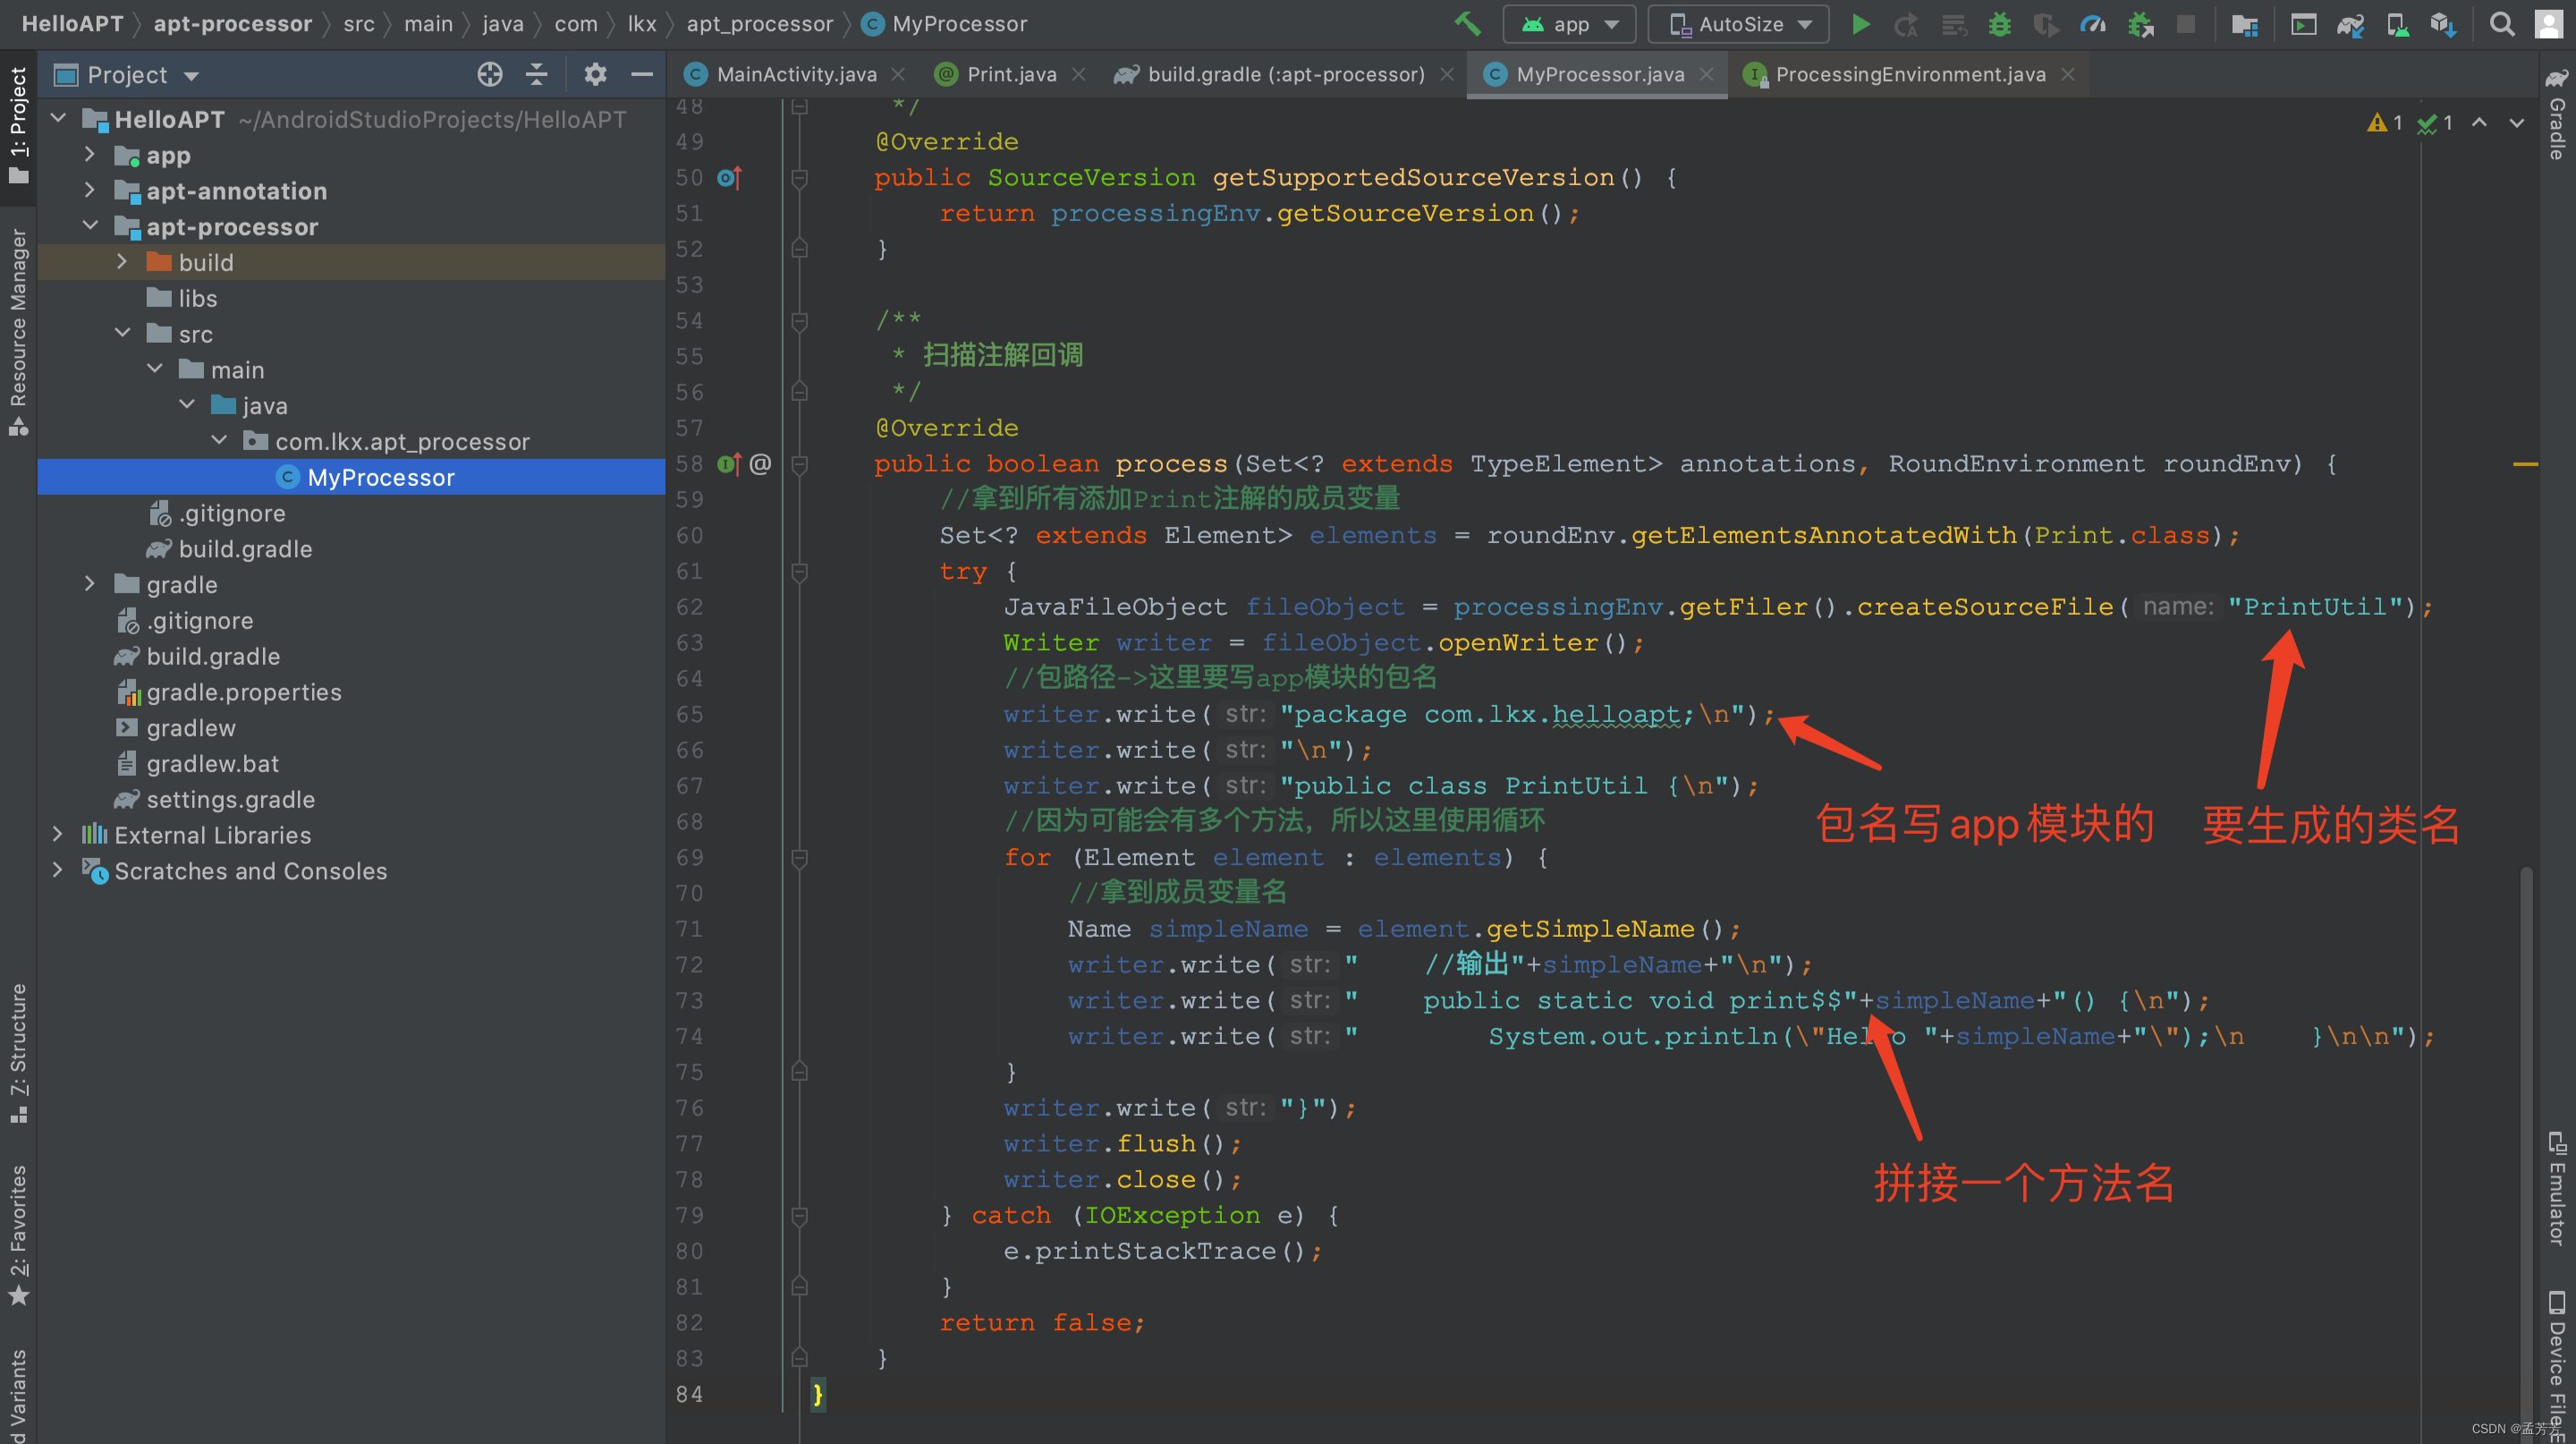Click the Stop square icon
Screen dimensions: 2576x1444
click(x=2186, y=24)
